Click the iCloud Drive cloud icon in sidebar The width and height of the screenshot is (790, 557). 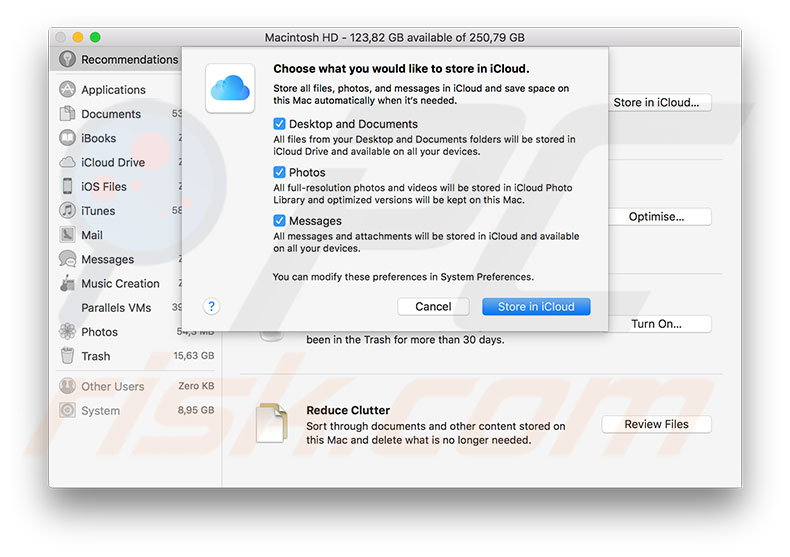click(x=67, y=162)
